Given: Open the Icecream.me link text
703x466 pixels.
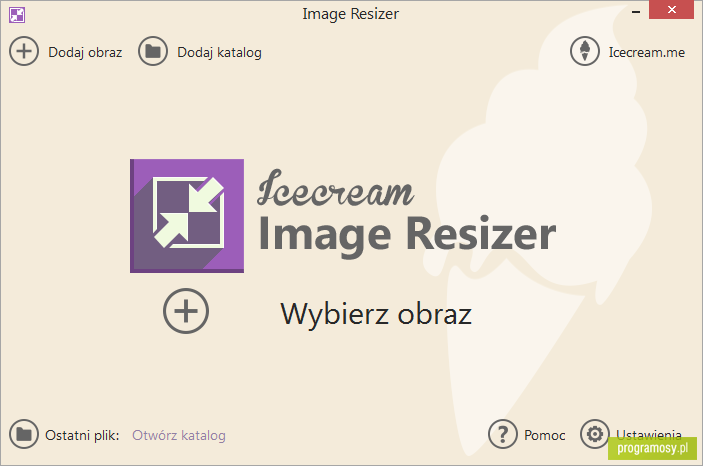Looking at the screenshot, I should coord(647,52).
